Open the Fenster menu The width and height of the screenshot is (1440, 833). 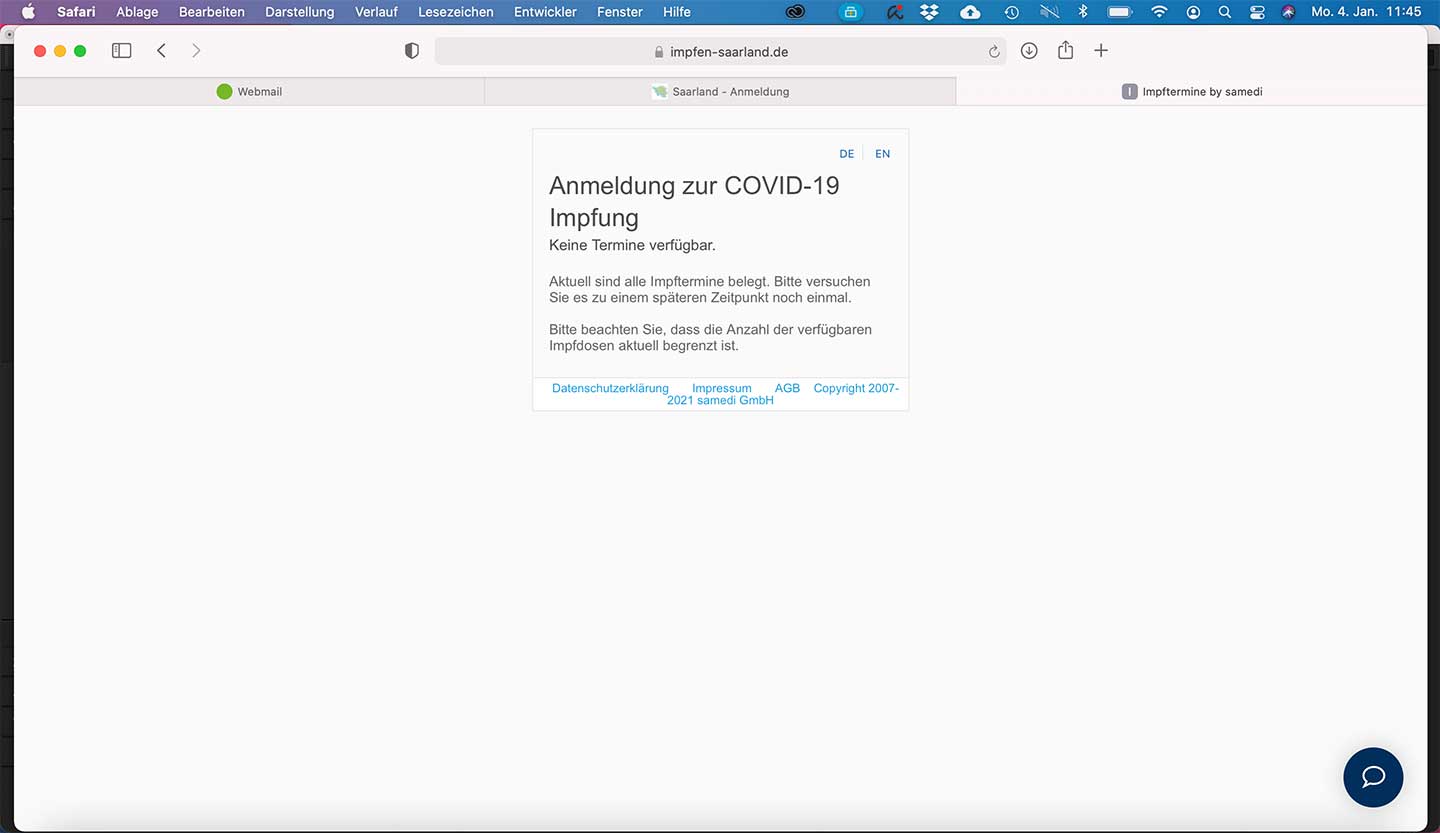click(620, 12)
